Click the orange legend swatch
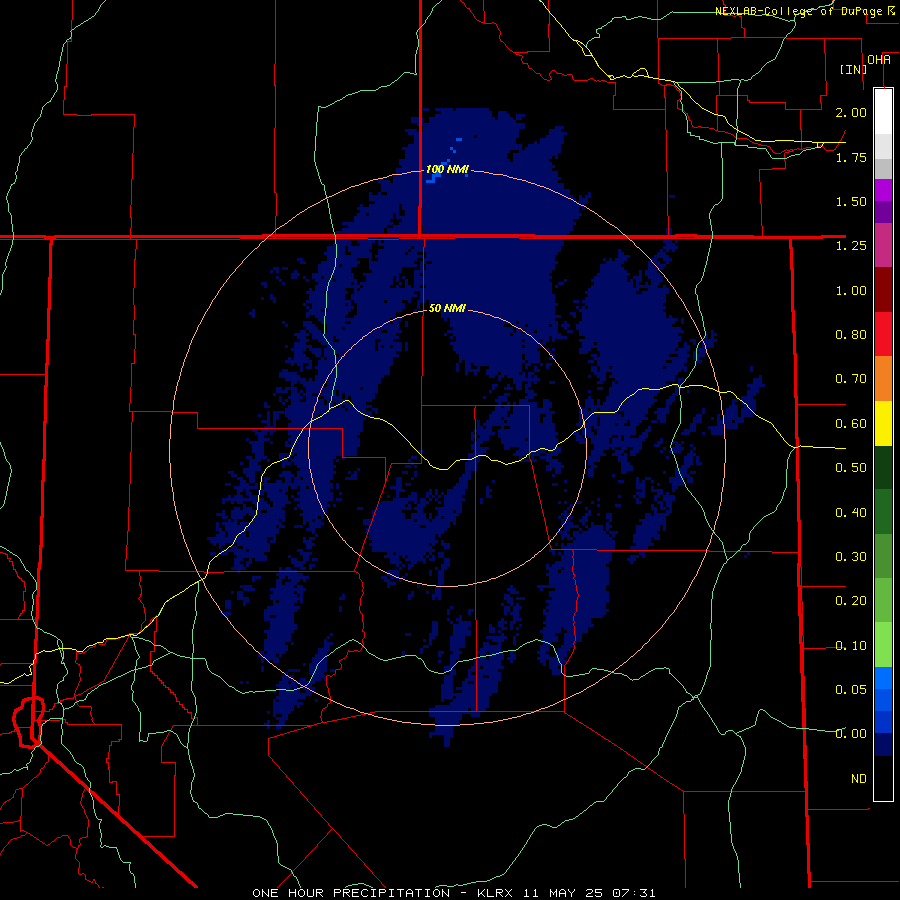 click(x=883, y=379)
